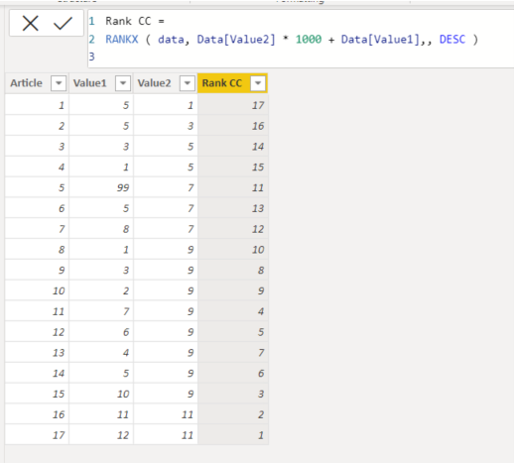The height and width of the screenshot is (463, 514).
Task: Cancel the formula edit with the X icon
Action: pos(30,23)
